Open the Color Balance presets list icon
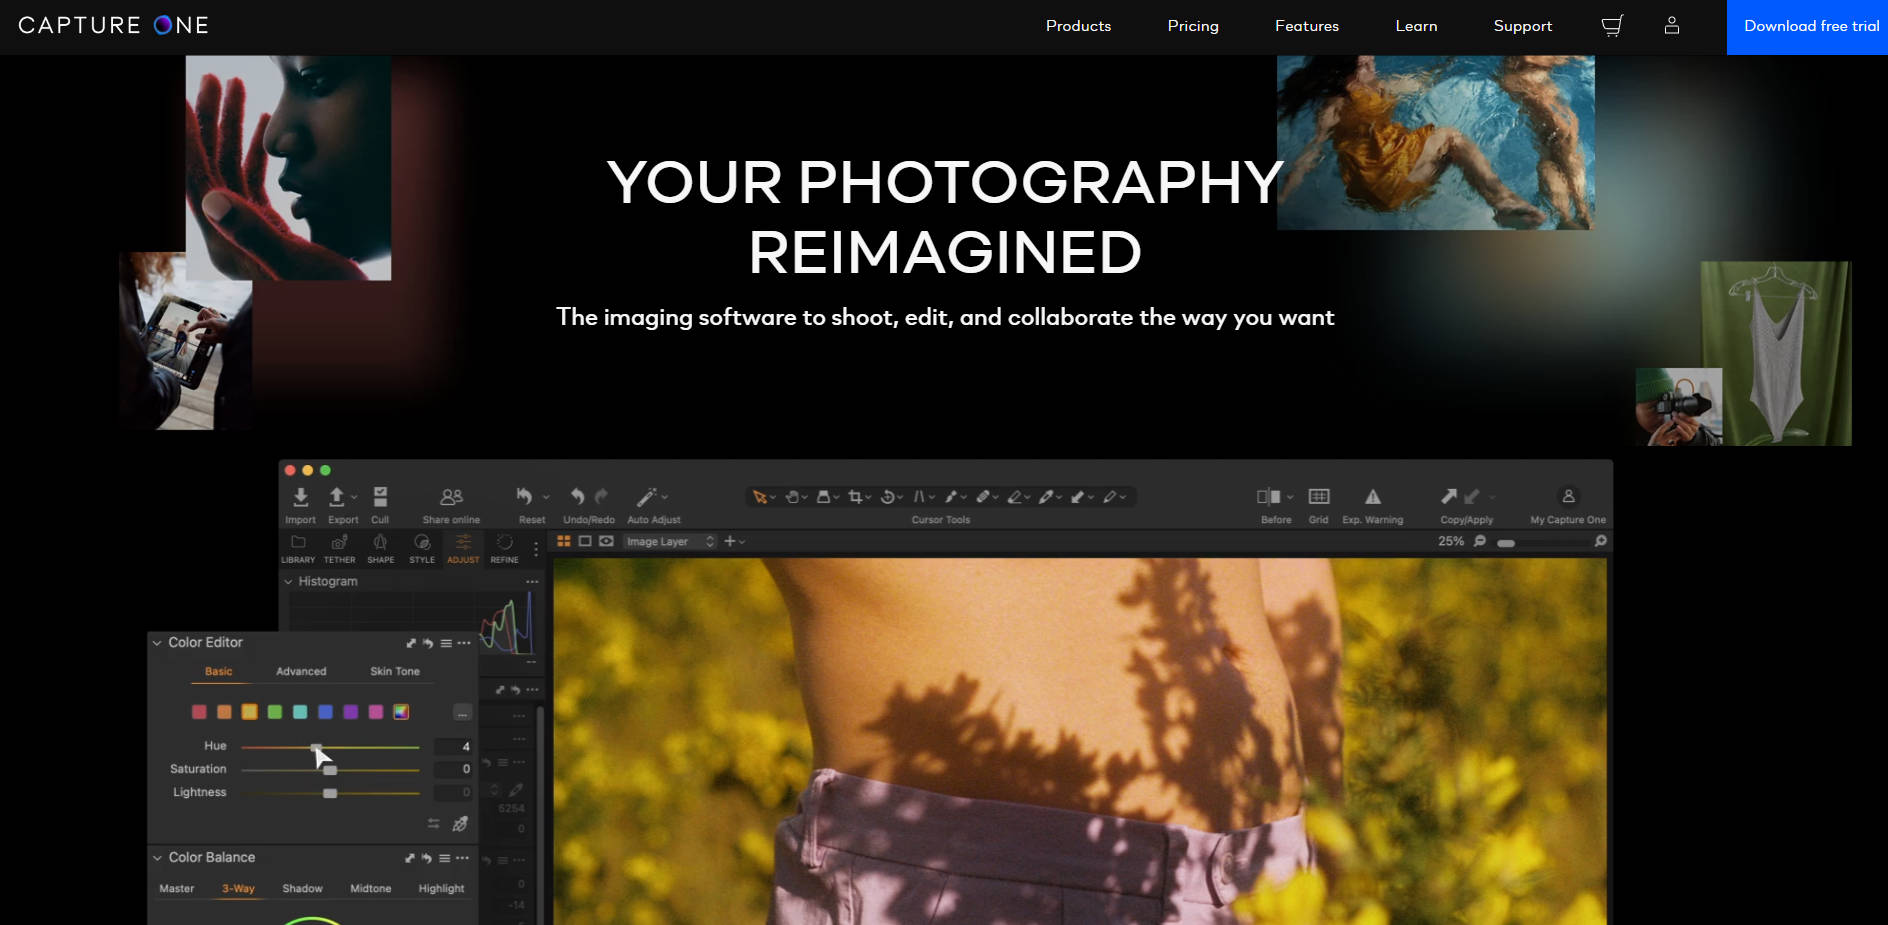 (445, 858)
